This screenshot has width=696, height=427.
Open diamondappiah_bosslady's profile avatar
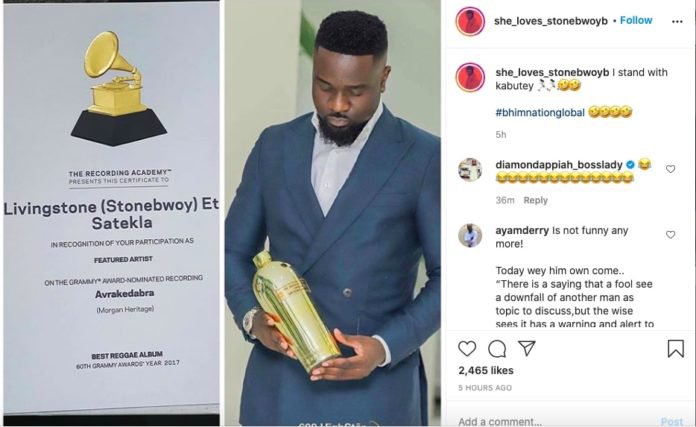[x=470, y=170]
